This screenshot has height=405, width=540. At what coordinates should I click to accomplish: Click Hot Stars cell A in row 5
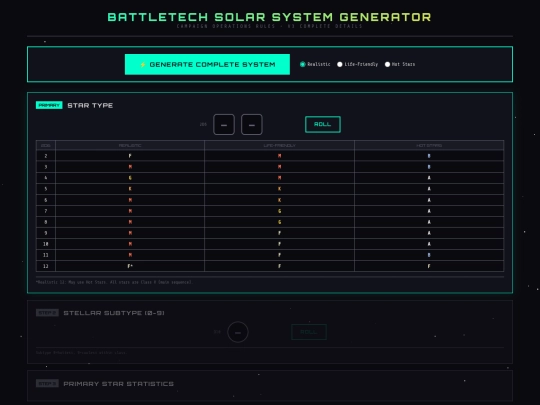click(x=429, y=189)
